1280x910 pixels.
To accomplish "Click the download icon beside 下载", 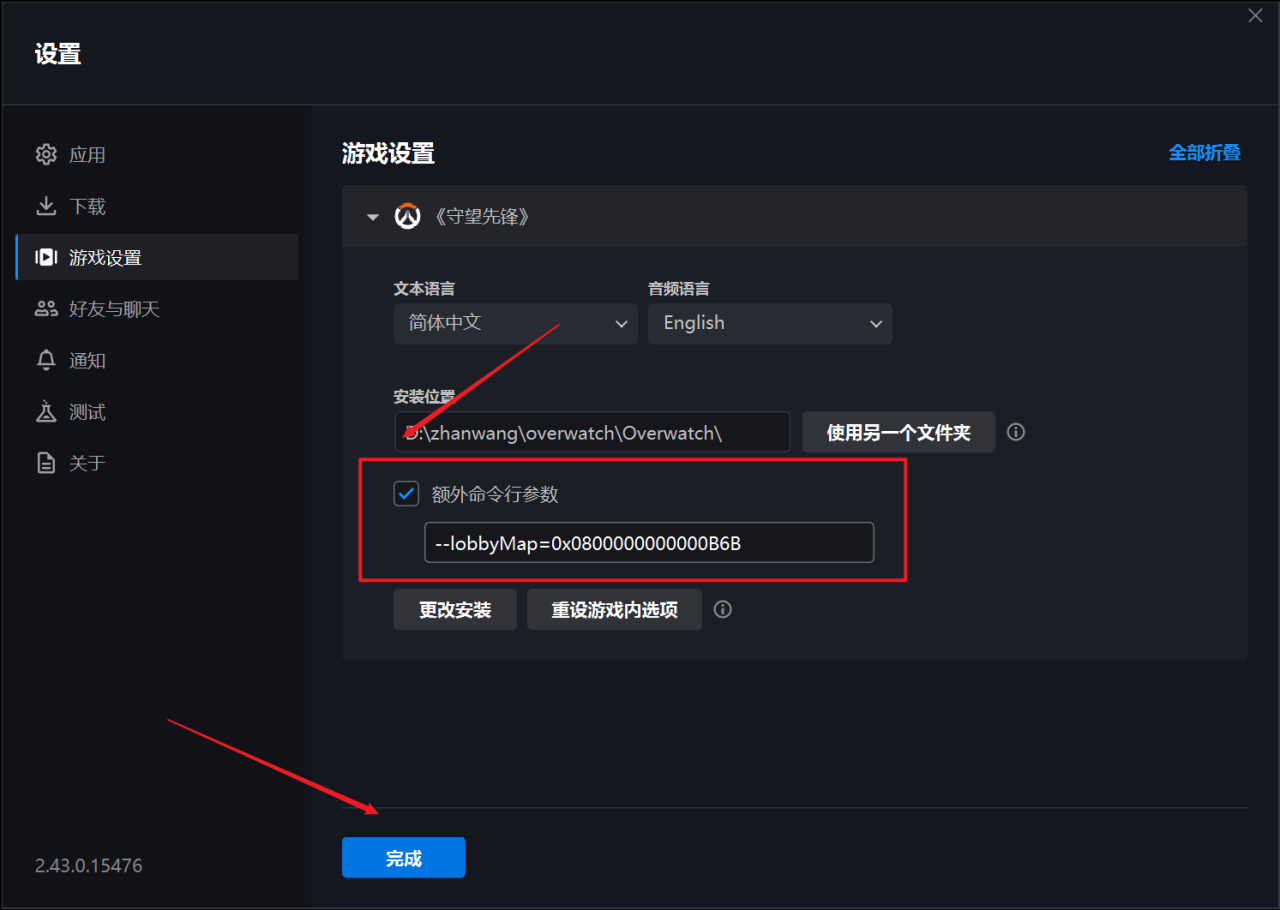I will pyautogui.click(x=46, y=206).
